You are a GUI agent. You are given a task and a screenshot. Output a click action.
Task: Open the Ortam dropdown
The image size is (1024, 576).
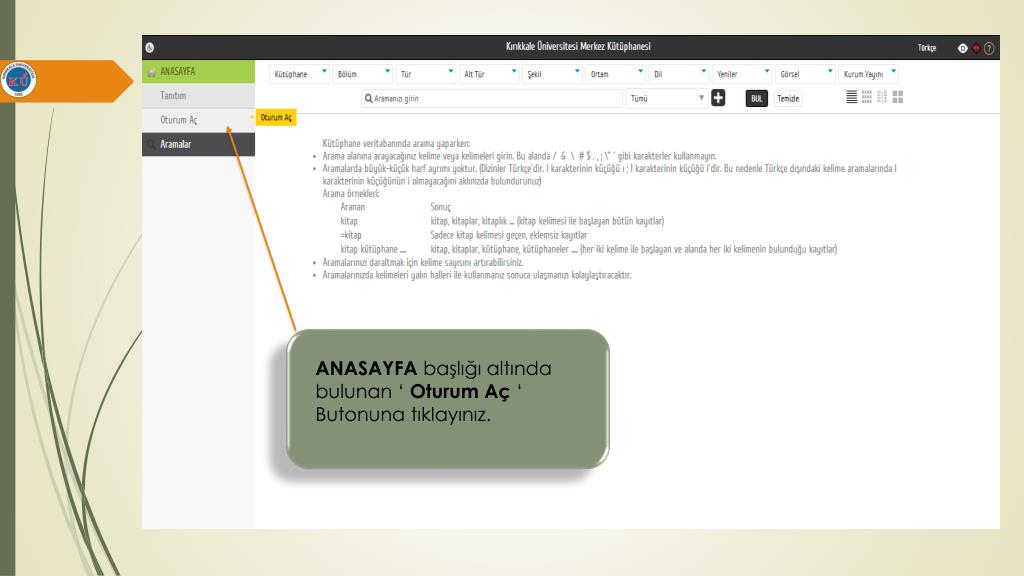616,74
